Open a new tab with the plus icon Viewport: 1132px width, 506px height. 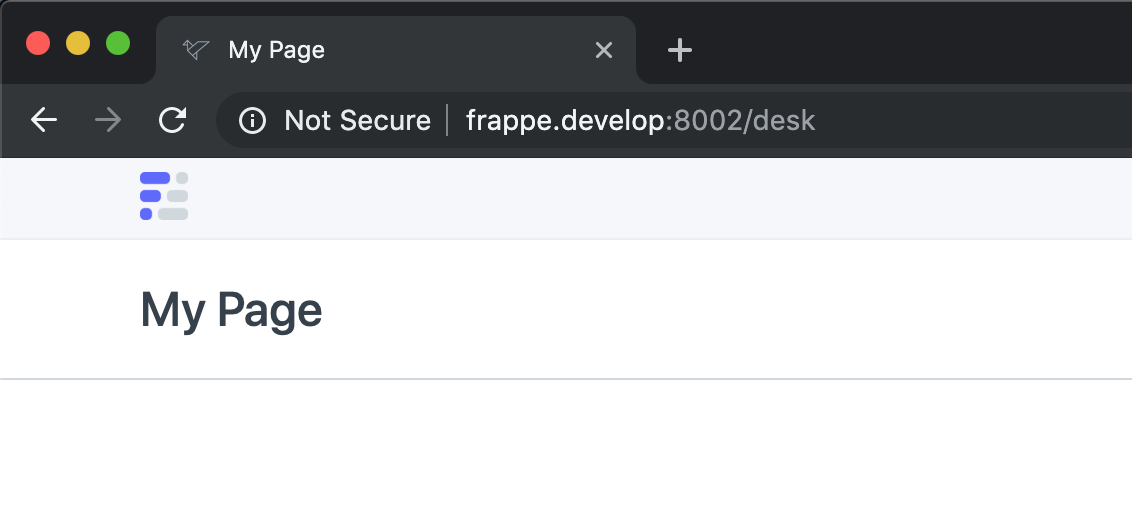(x=679, y=50)
